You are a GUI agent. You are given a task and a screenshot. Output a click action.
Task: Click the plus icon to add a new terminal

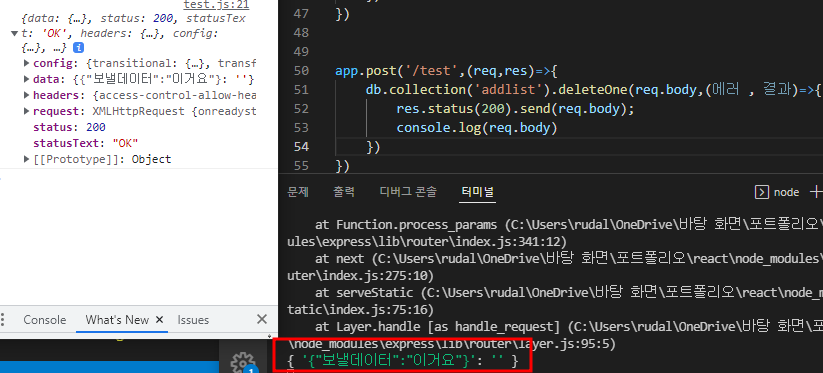(816, 192)
